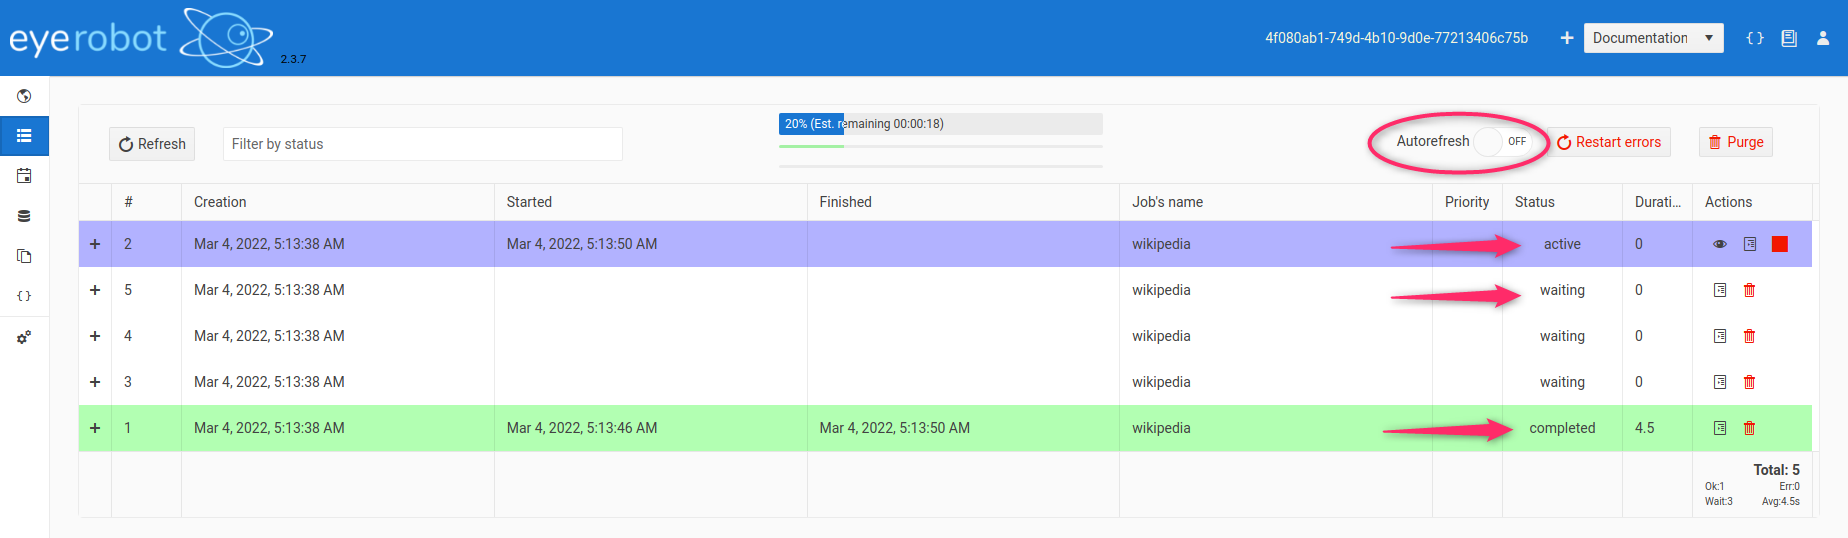Open the database sidebar icon
The width and height of the screenshot is (1848, 538).
(x=24, y=216)
